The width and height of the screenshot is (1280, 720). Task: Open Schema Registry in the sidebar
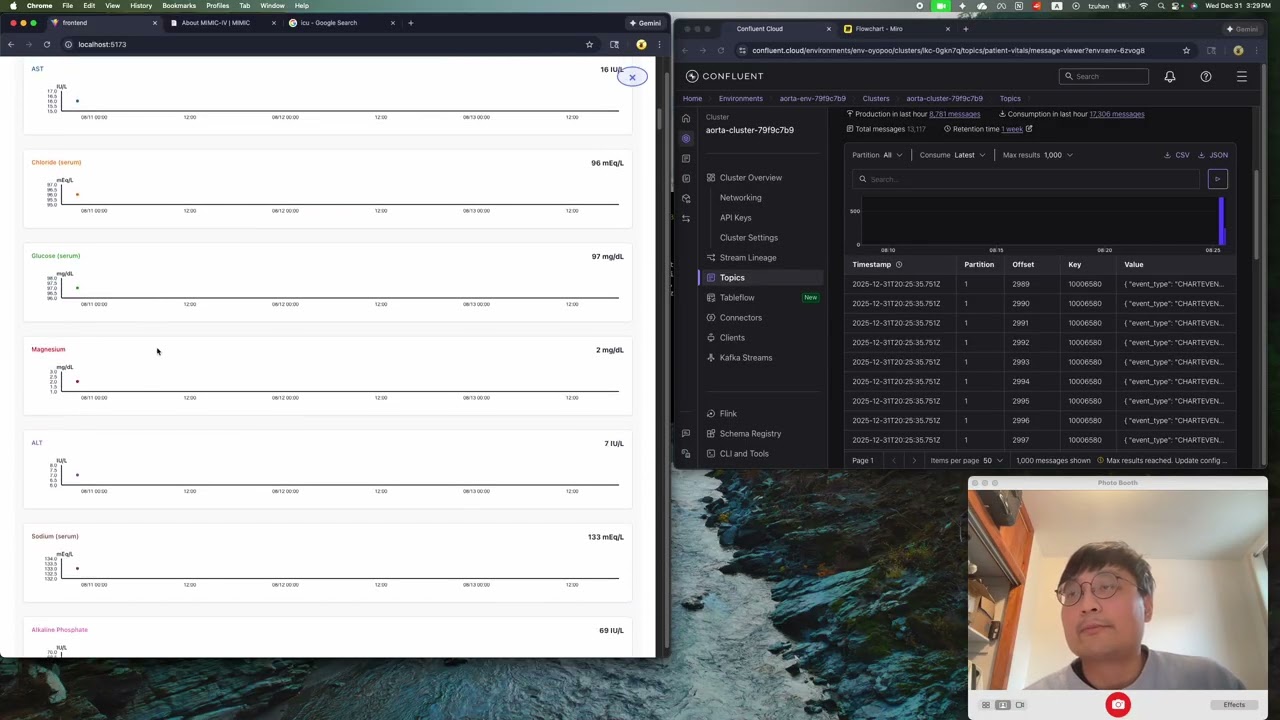click(750, 434)
